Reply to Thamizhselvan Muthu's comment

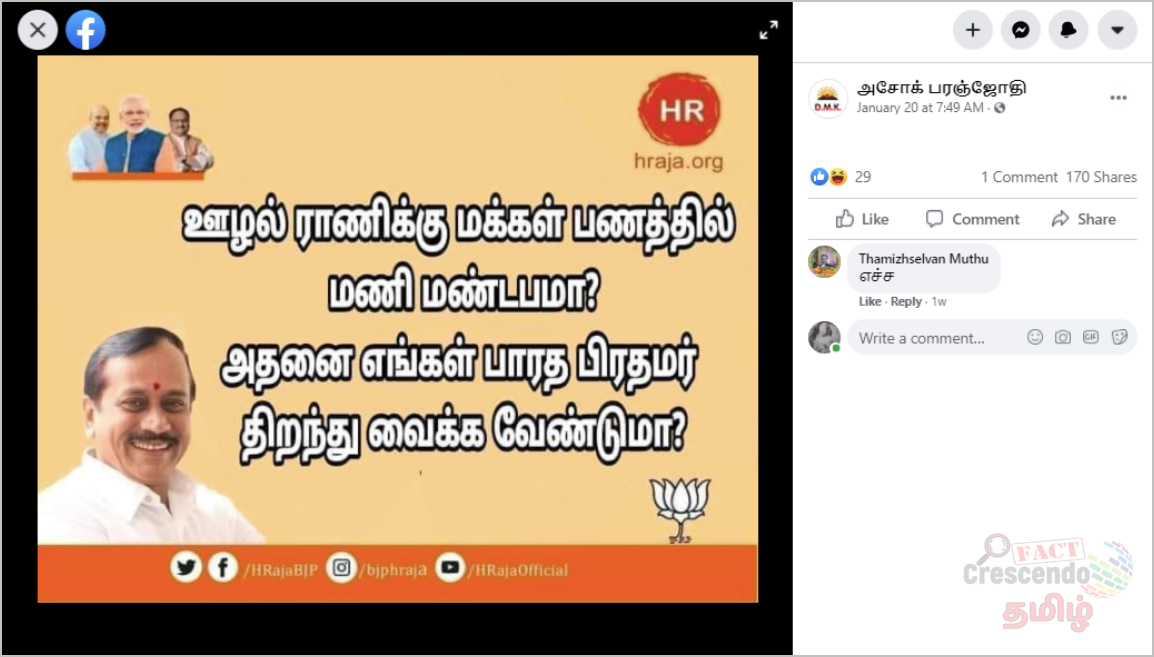905,302
